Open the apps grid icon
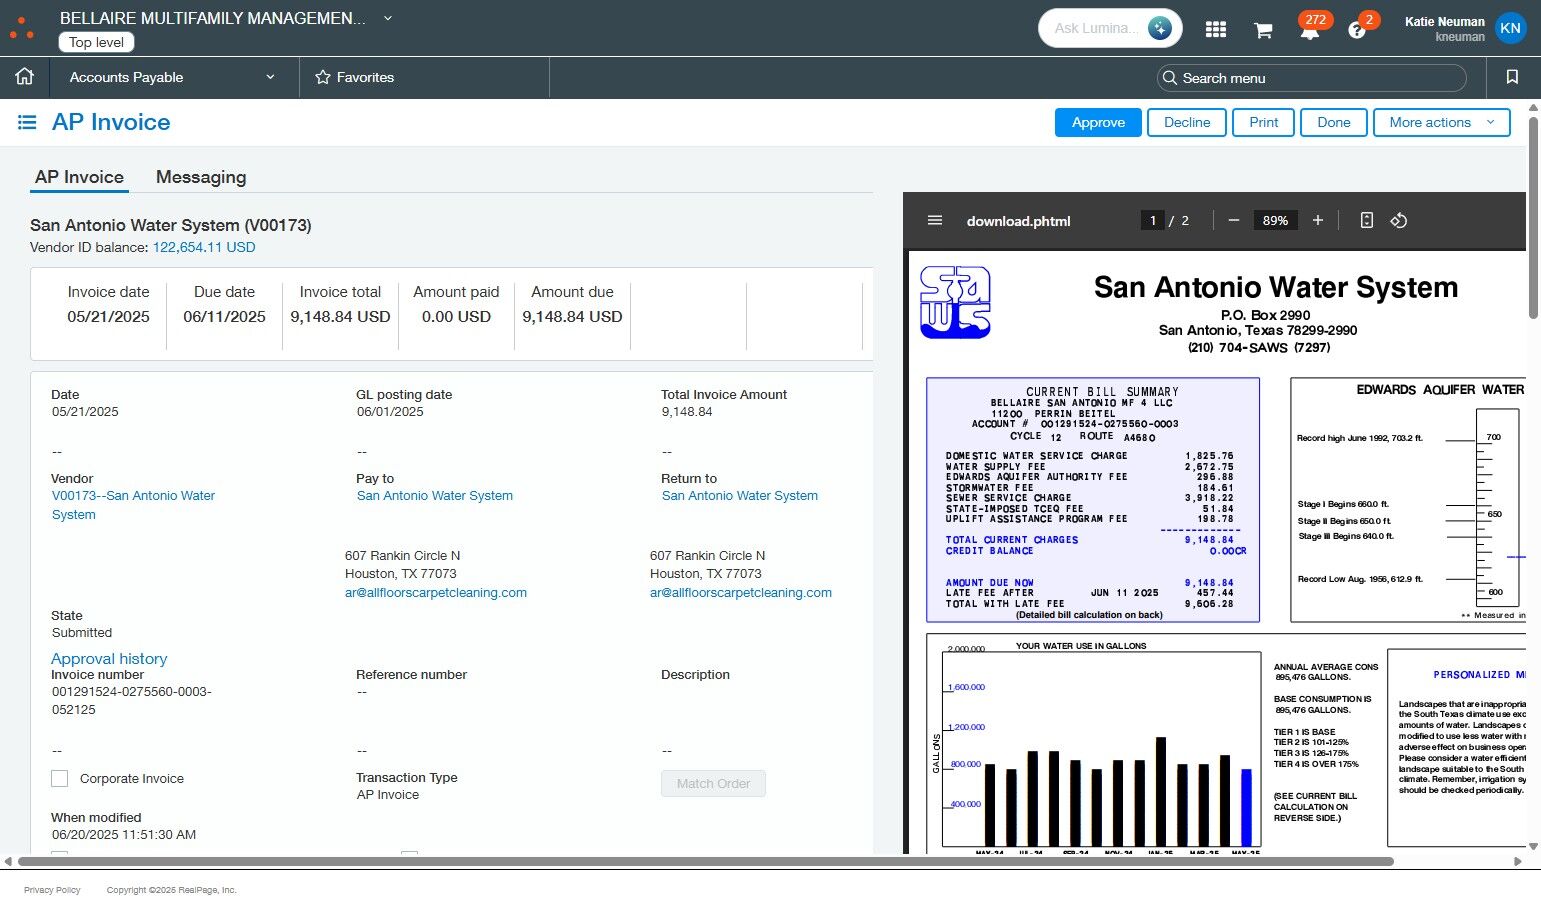This screenshot has height=911, width=1541. 1215,29
